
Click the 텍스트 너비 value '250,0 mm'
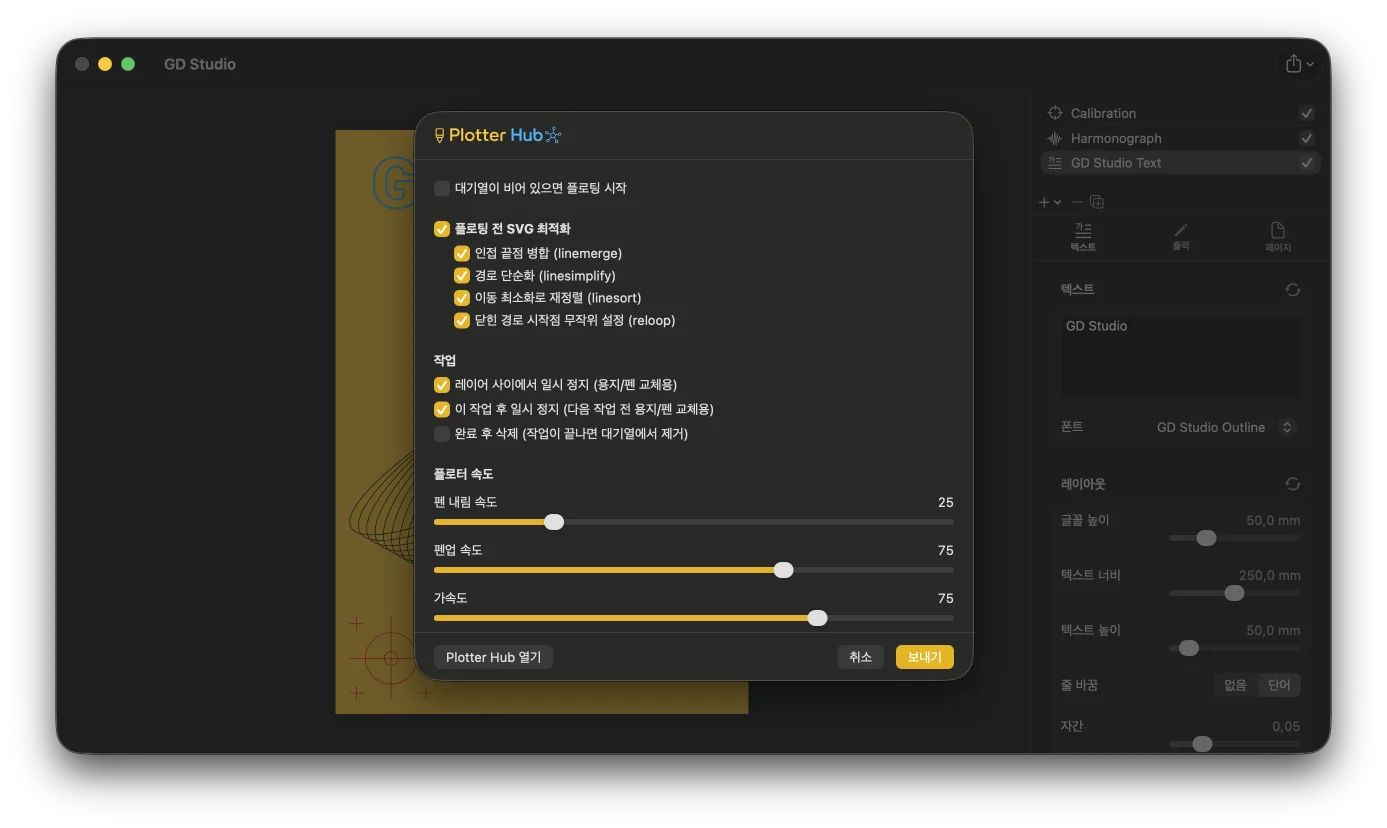pos(1270,576)
